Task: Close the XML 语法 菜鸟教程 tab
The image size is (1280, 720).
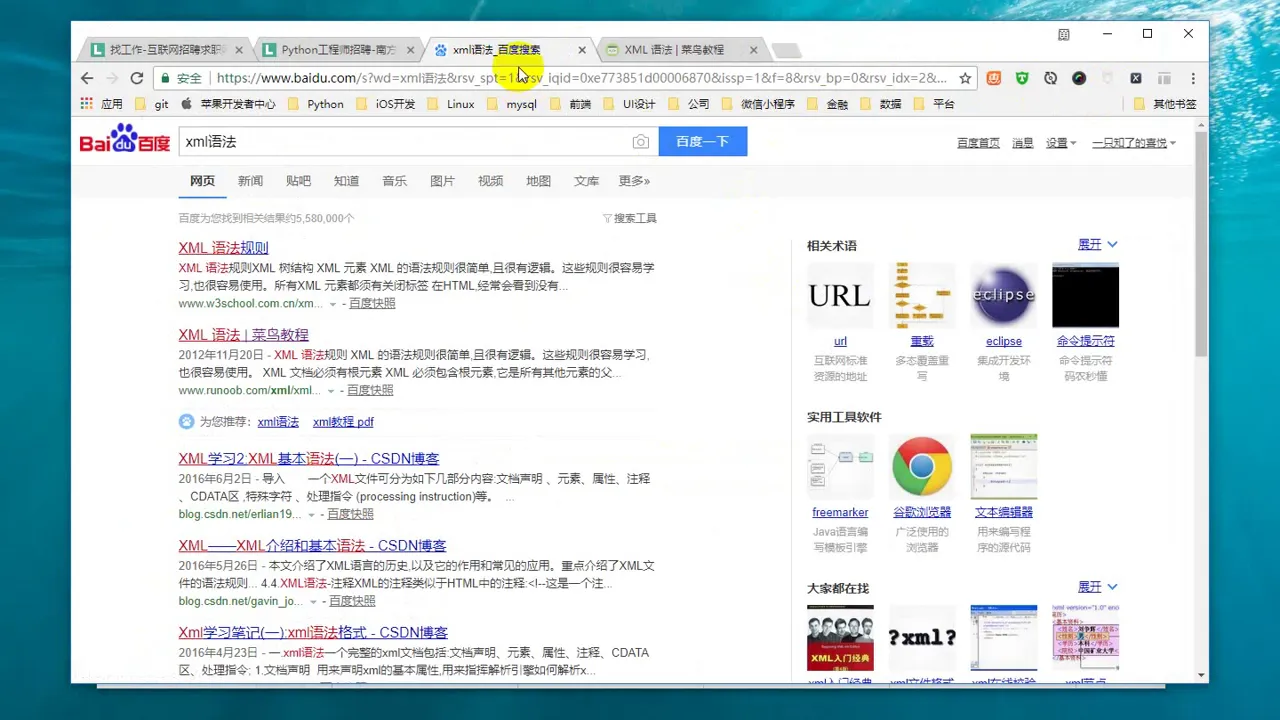Action: [x=753, y=49]
